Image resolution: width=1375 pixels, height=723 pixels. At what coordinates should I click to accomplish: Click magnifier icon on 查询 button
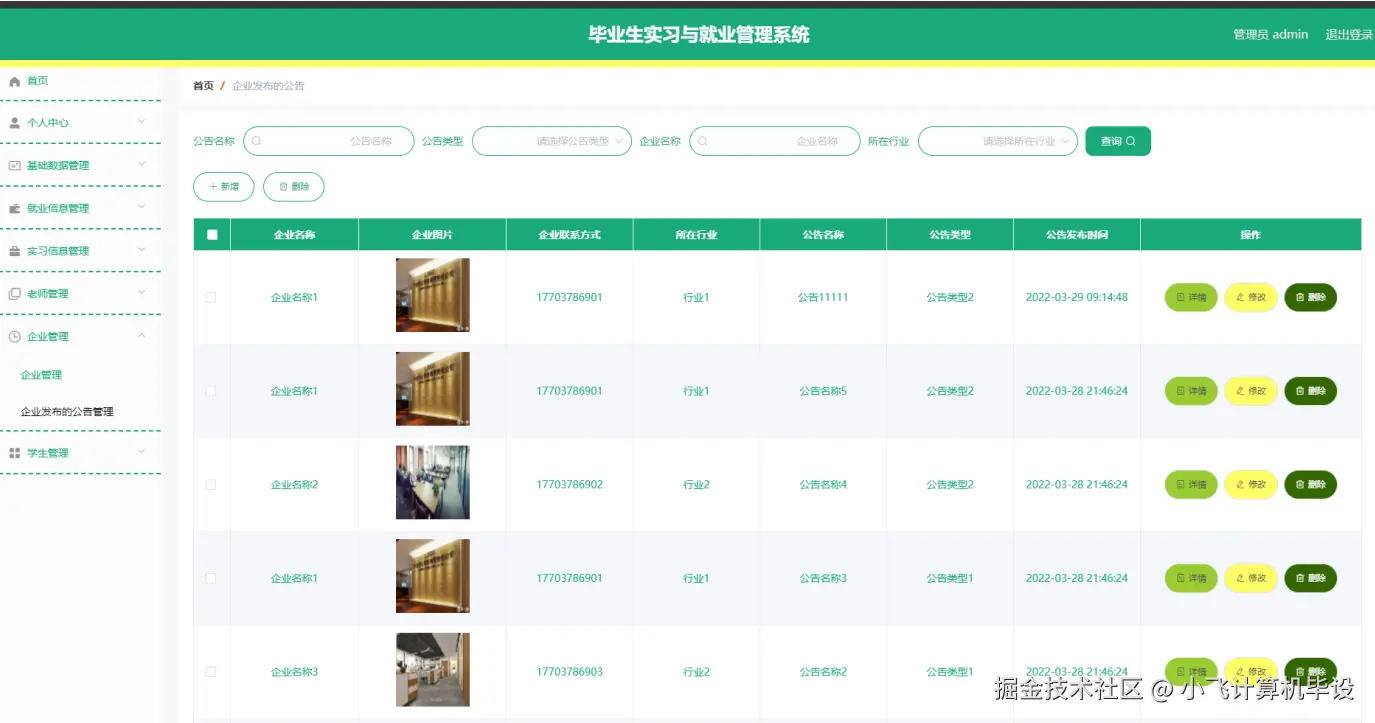pyautogui.click(x=1131, y=141)
